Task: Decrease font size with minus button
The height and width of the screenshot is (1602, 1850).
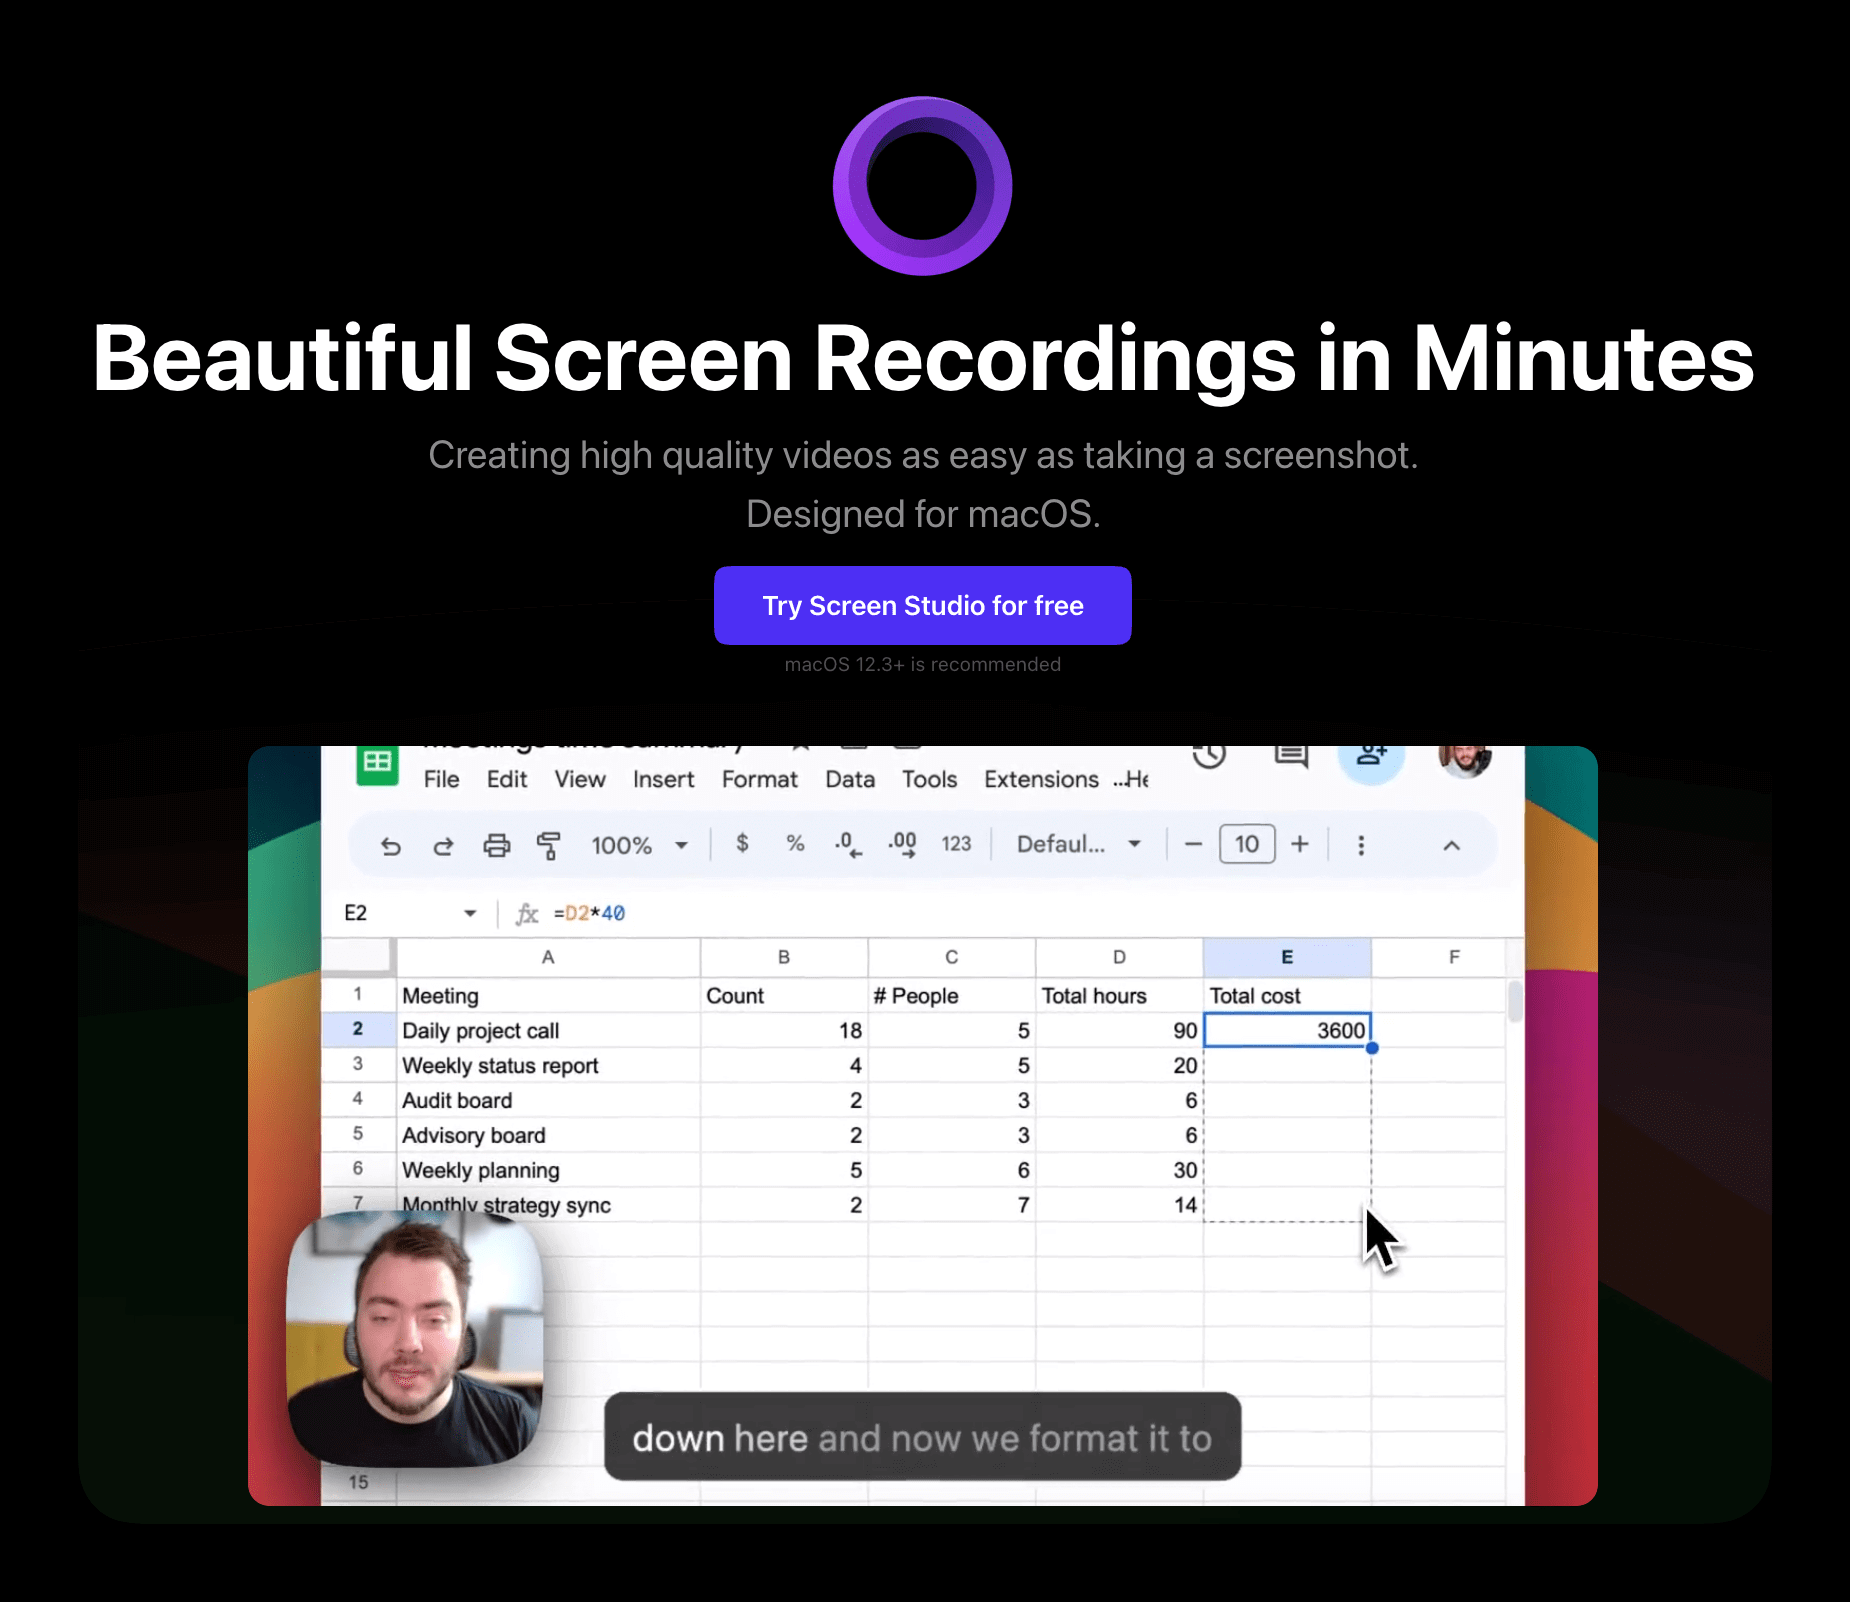Action: (1193, 844)
